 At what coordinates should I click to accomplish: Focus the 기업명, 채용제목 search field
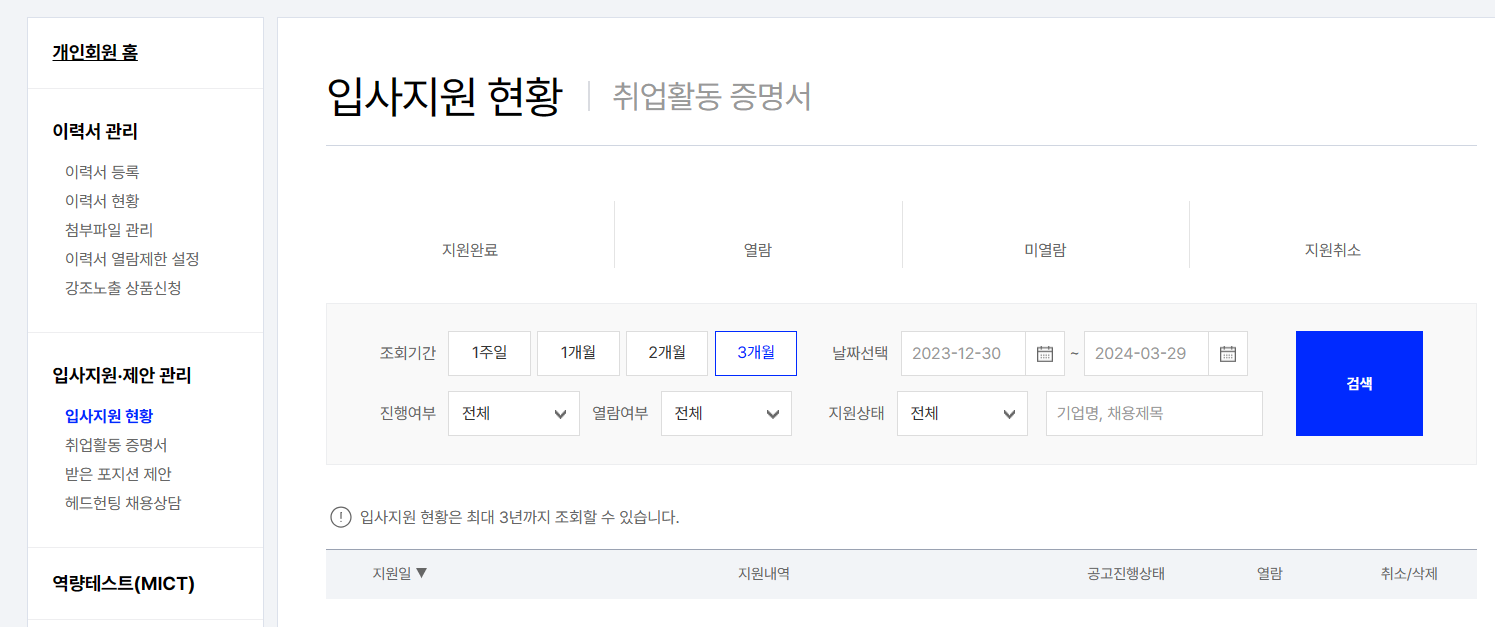coord(1154,413)
